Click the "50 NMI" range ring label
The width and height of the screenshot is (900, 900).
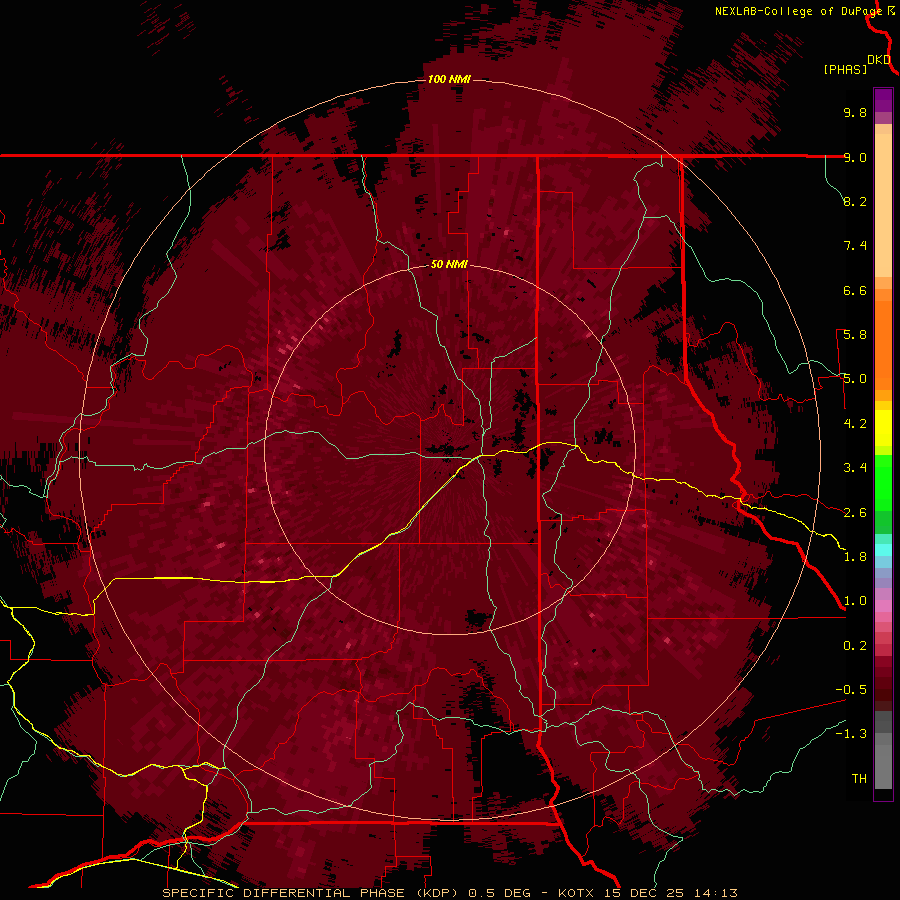[449, 264]
